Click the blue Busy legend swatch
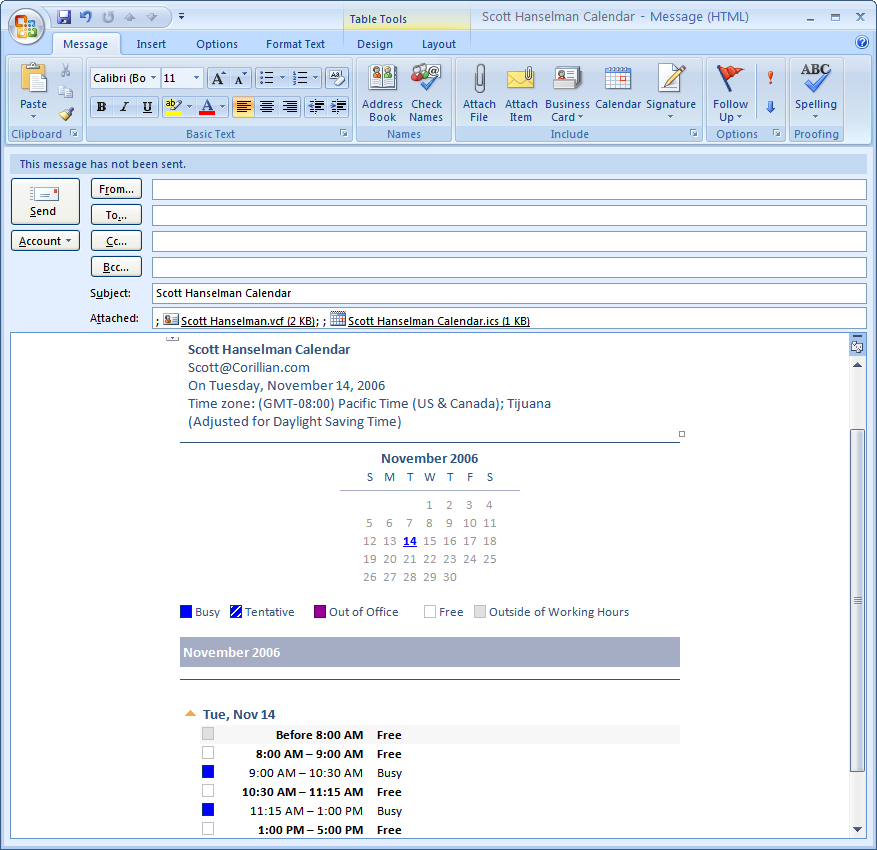Image resolution: width=877 pixels, height=850 pixels. pyautogui.click(x=186, y=612)
